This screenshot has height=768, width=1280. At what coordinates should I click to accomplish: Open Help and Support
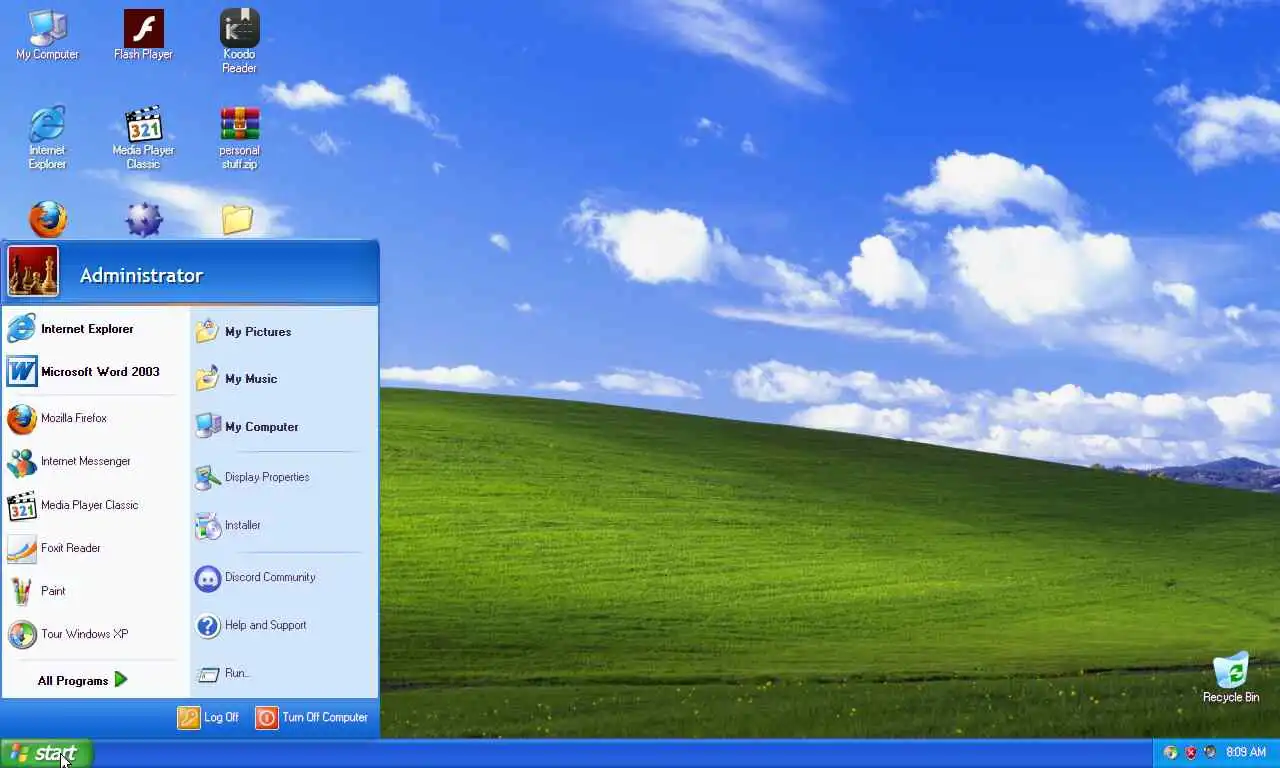pyautogui.click(x=283, y=625)
